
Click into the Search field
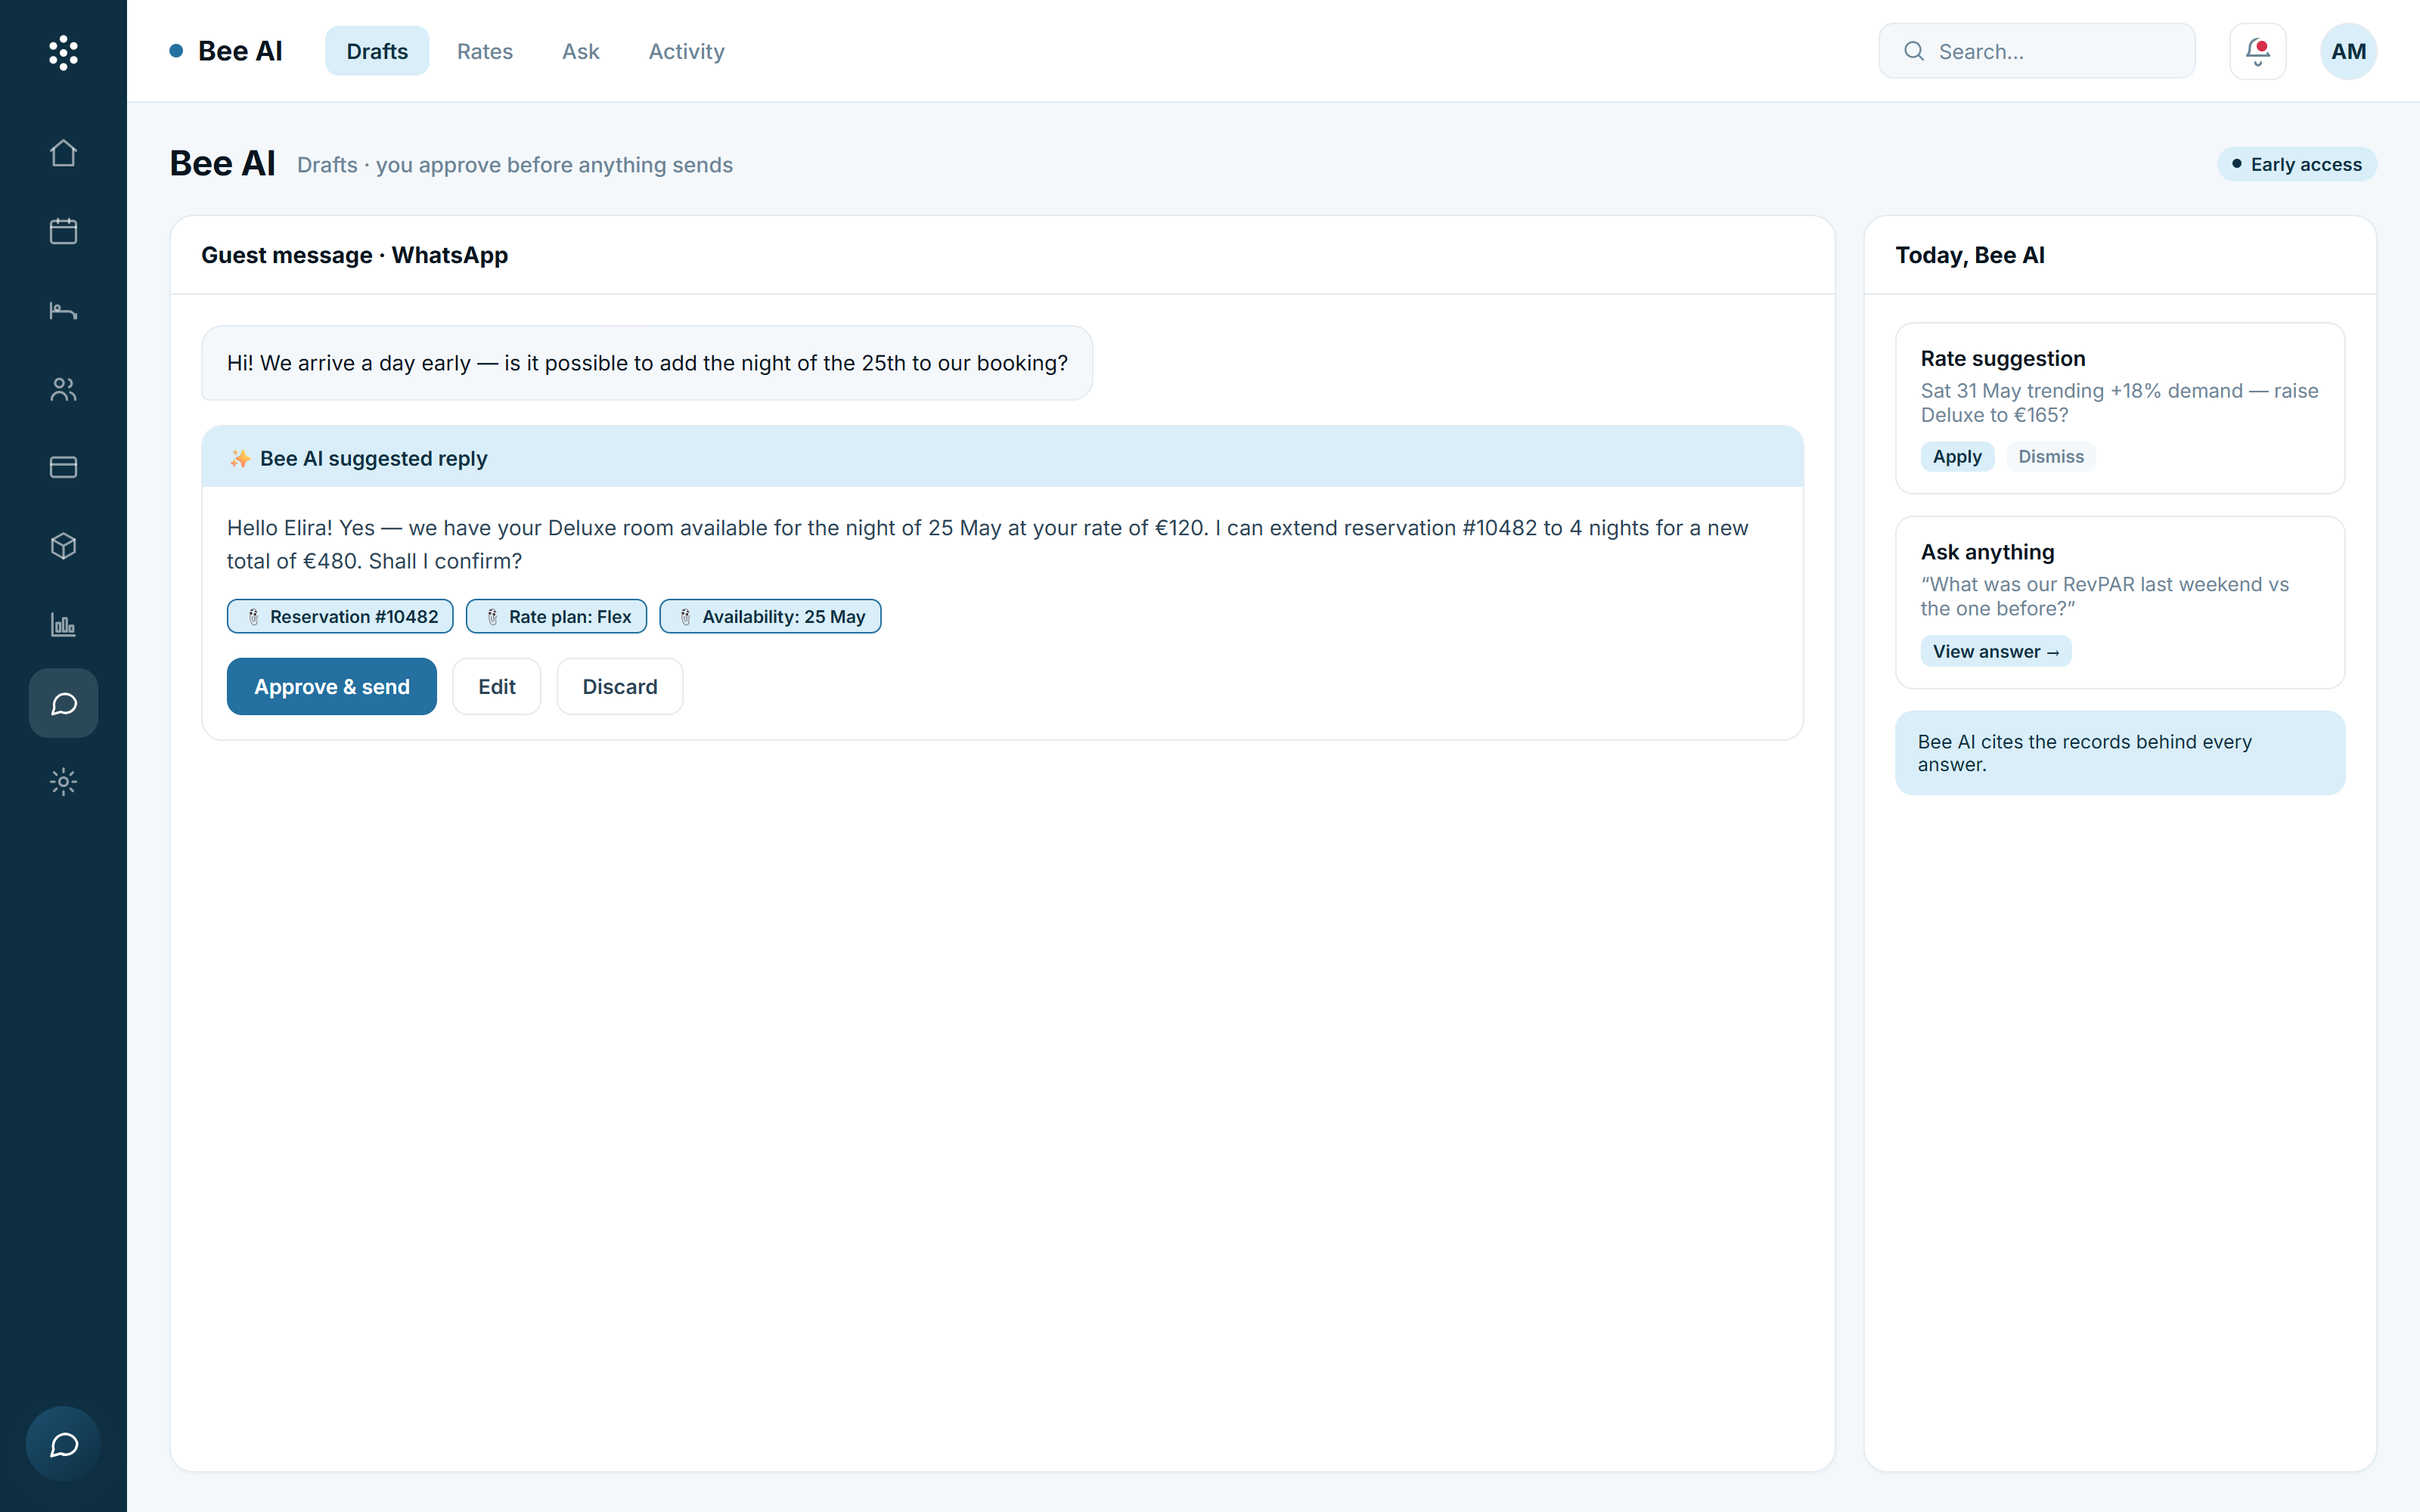point(2037,51)
